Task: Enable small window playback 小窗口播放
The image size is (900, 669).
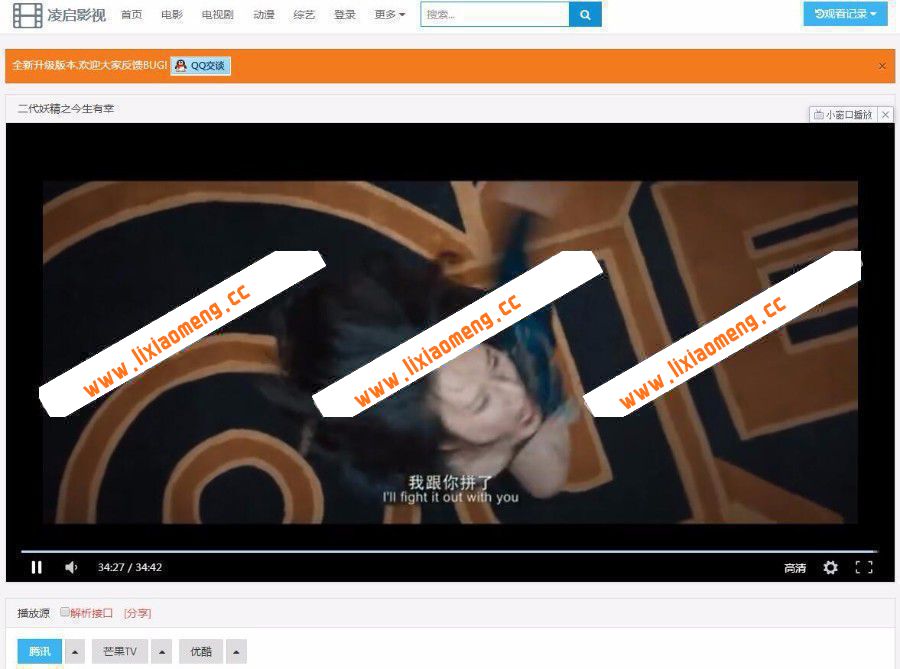Action: point(843,115)
